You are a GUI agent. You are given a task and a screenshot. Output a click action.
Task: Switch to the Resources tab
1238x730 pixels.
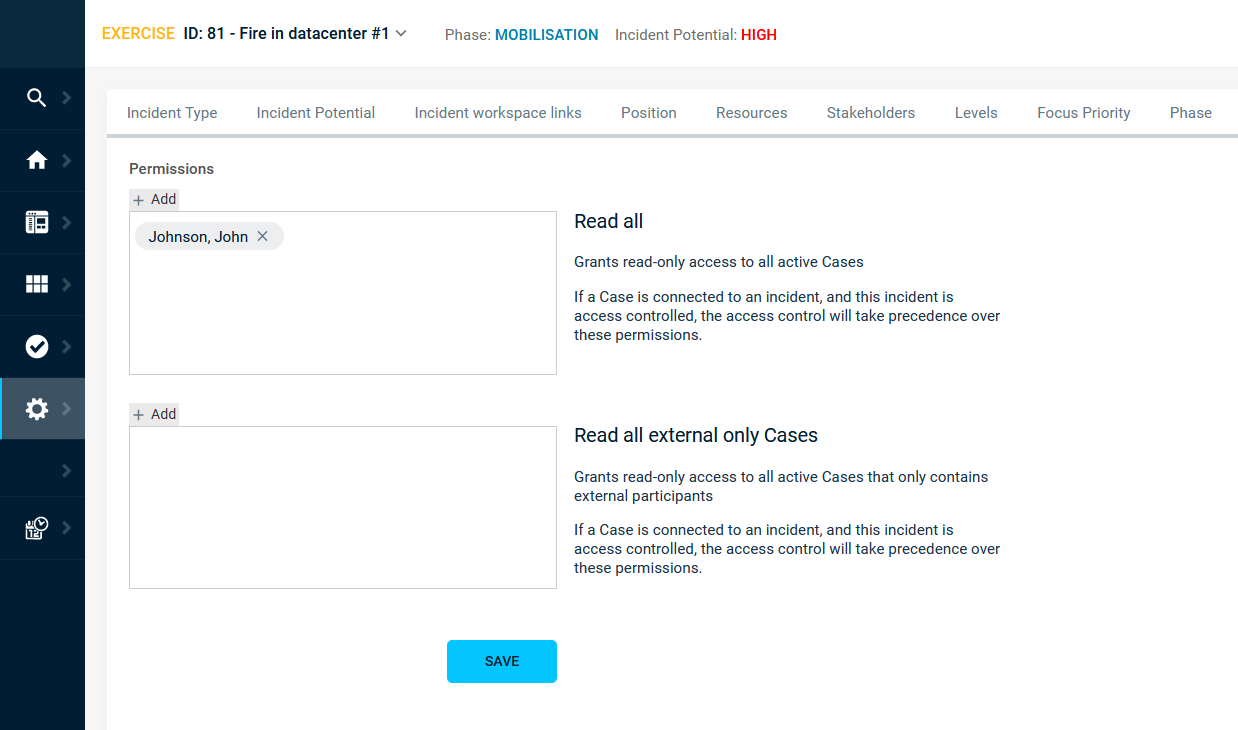coord(752,113)
